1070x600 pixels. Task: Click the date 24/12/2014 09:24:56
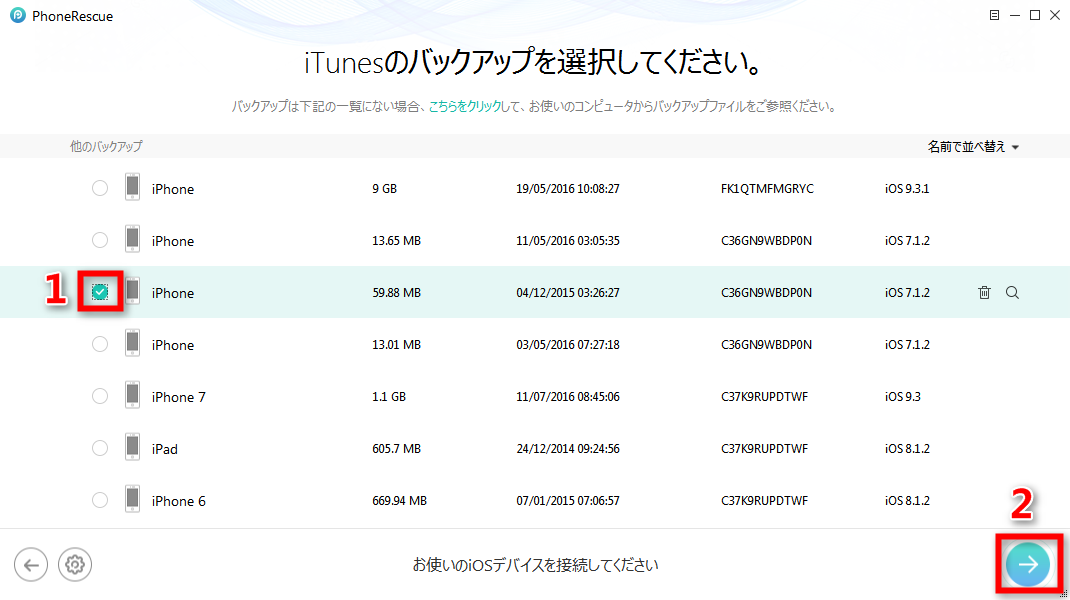pyautogui.click(x=568, y=449)
